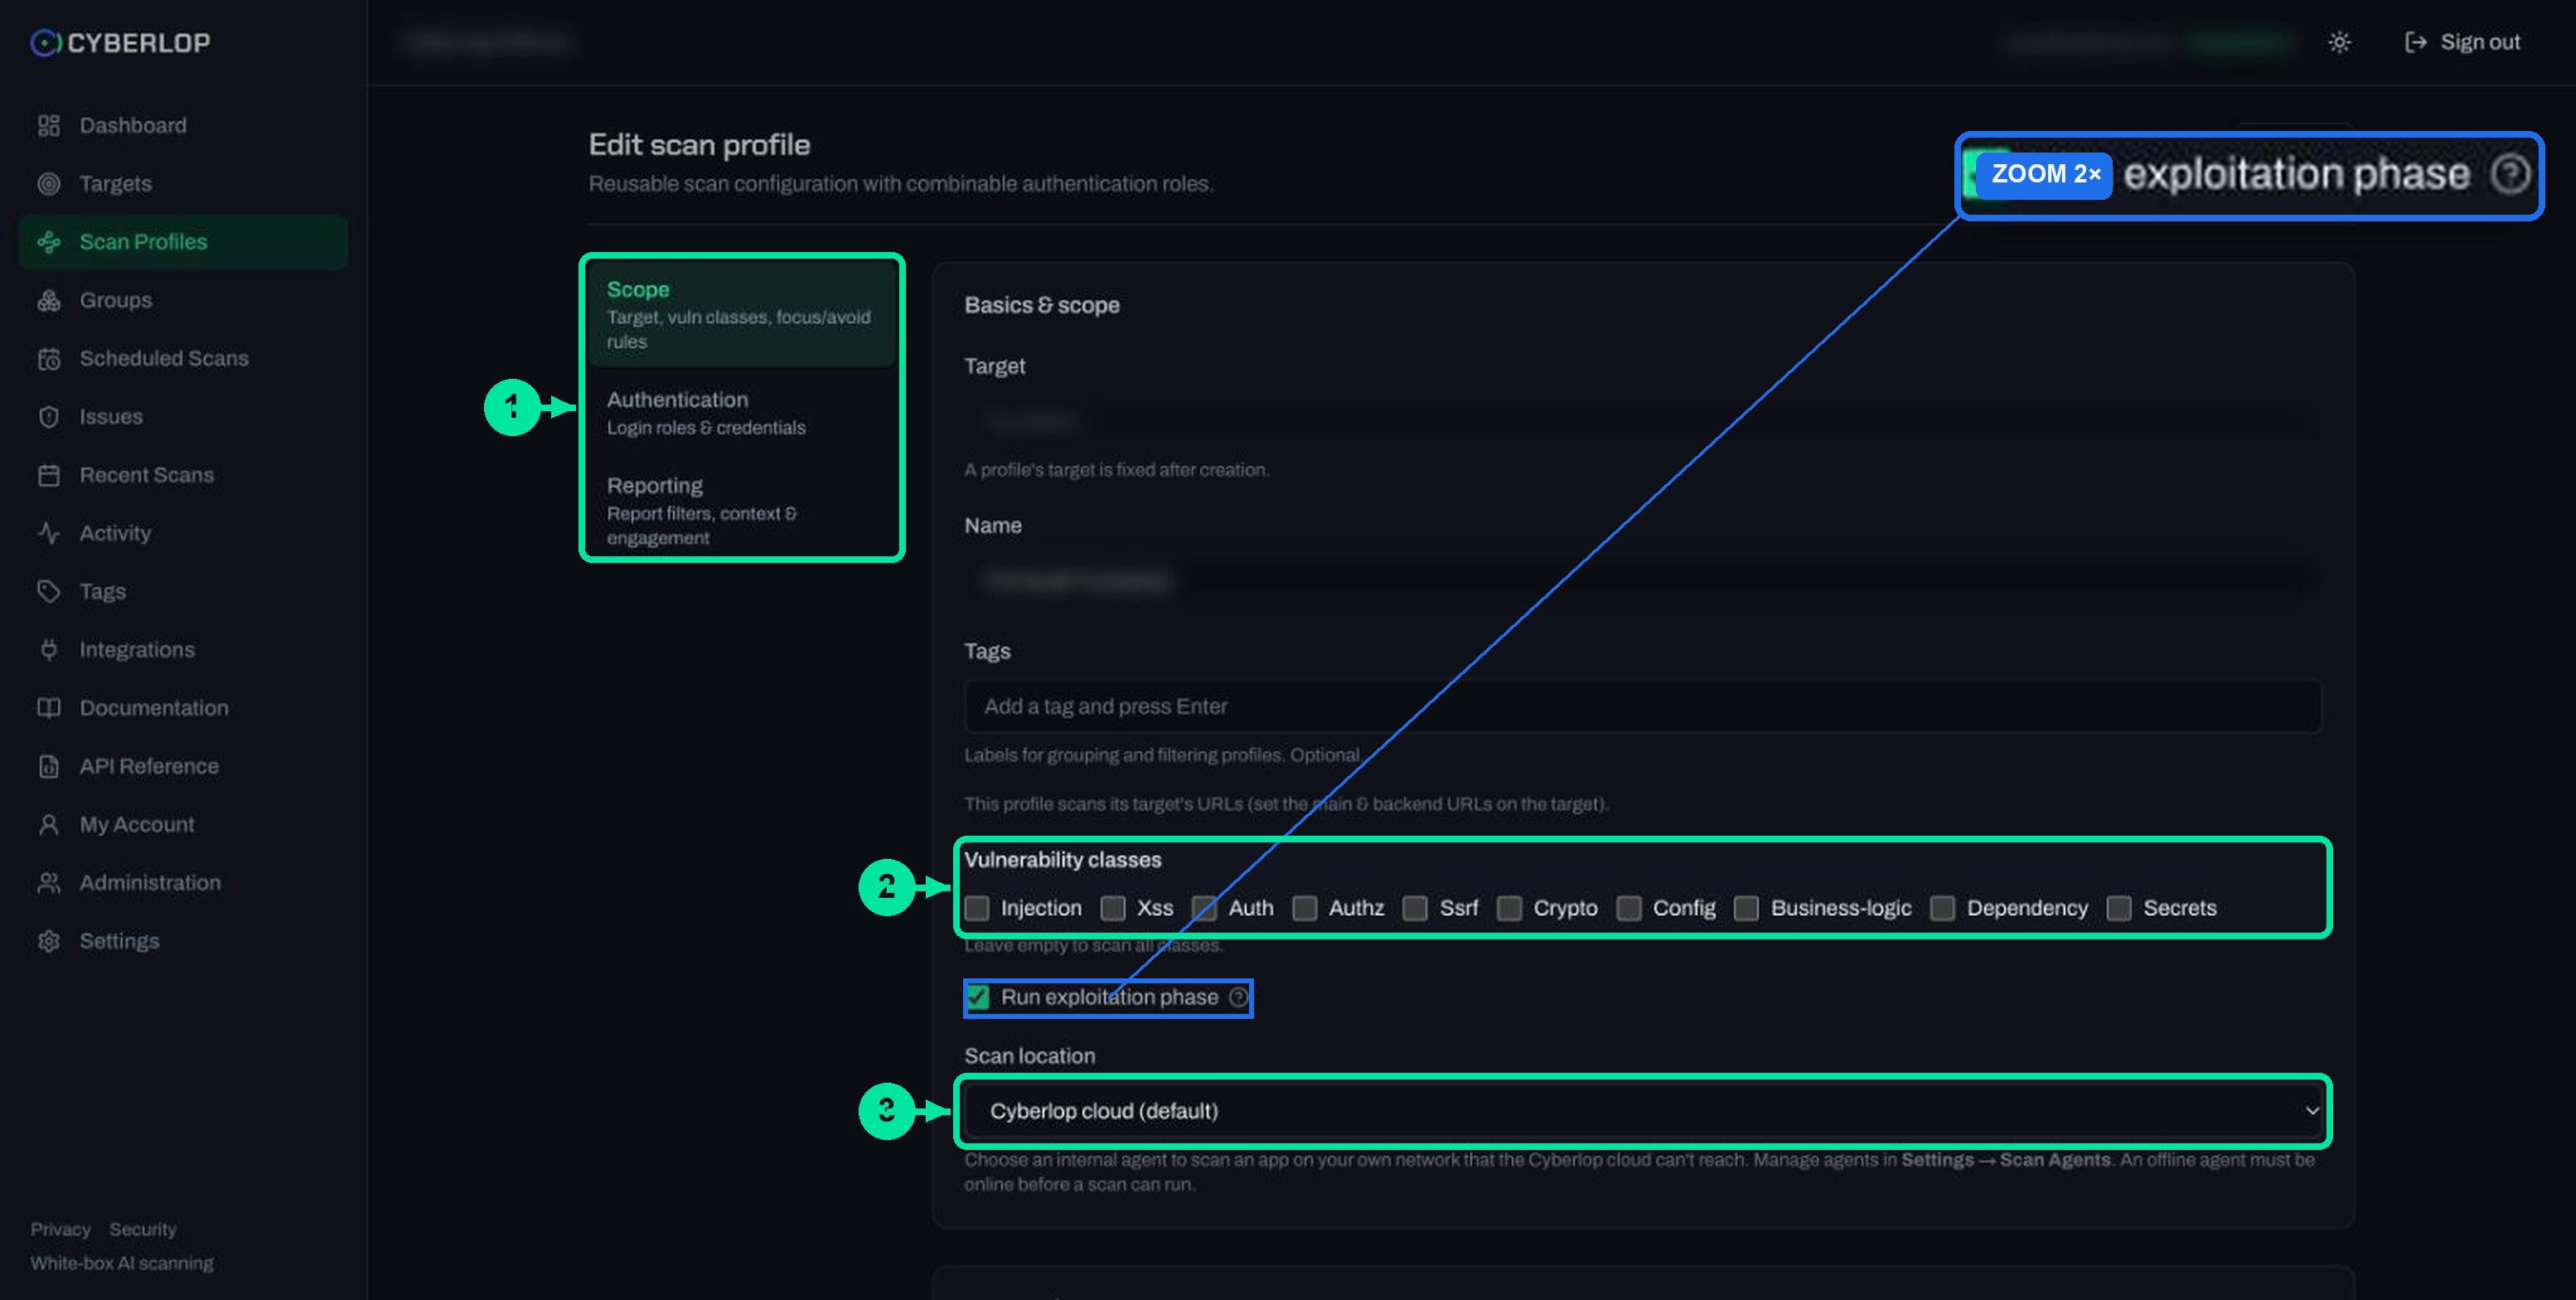Open the Dashboard icon in sidebar

49,125
